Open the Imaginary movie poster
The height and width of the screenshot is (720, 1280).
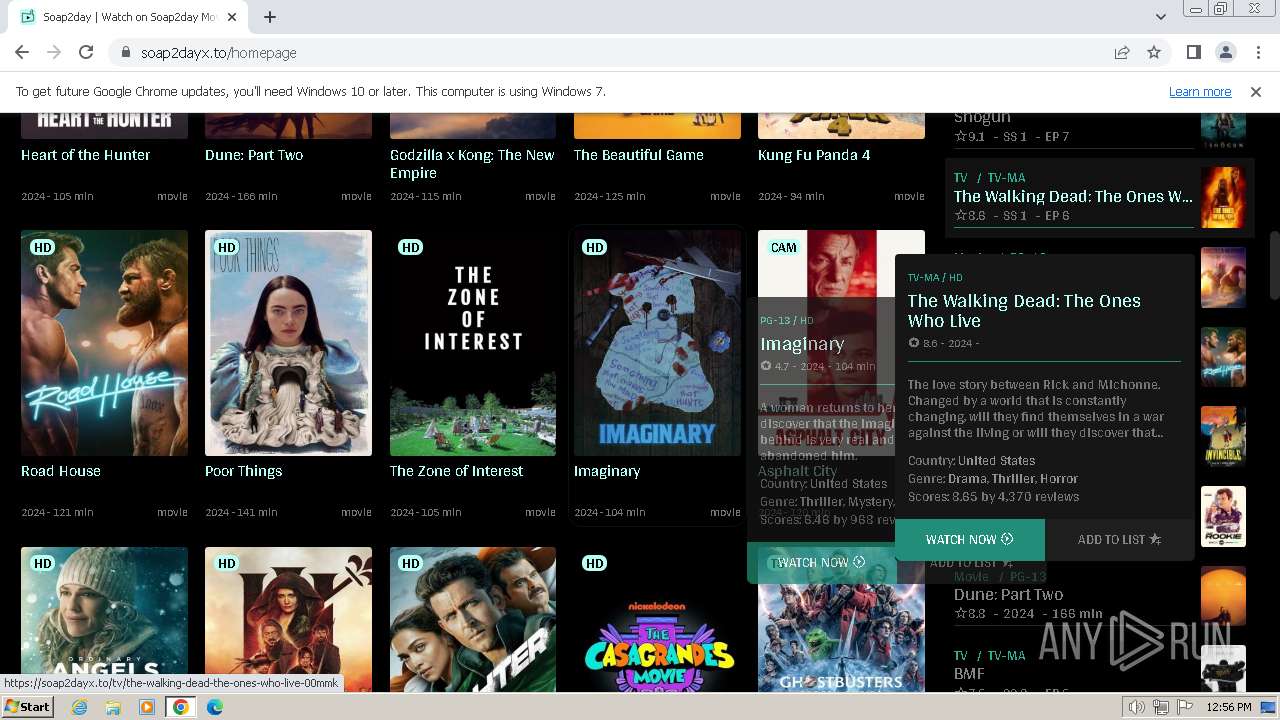[x=657, y=343]
